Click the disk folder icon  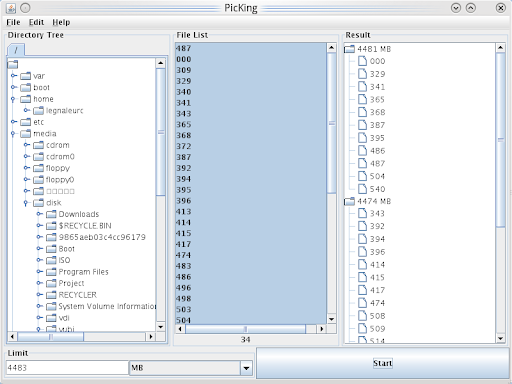coord(38,203)
